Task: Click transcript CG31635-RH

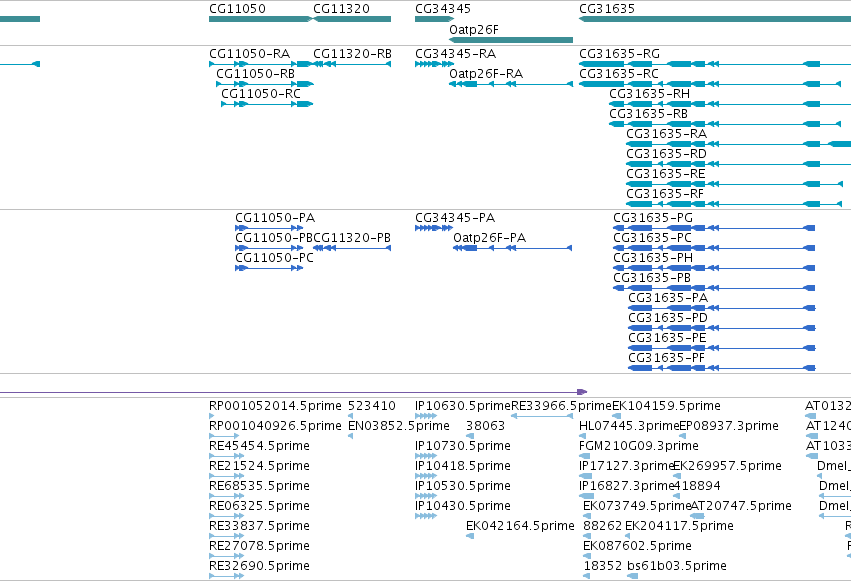Action: pos(730,104)
